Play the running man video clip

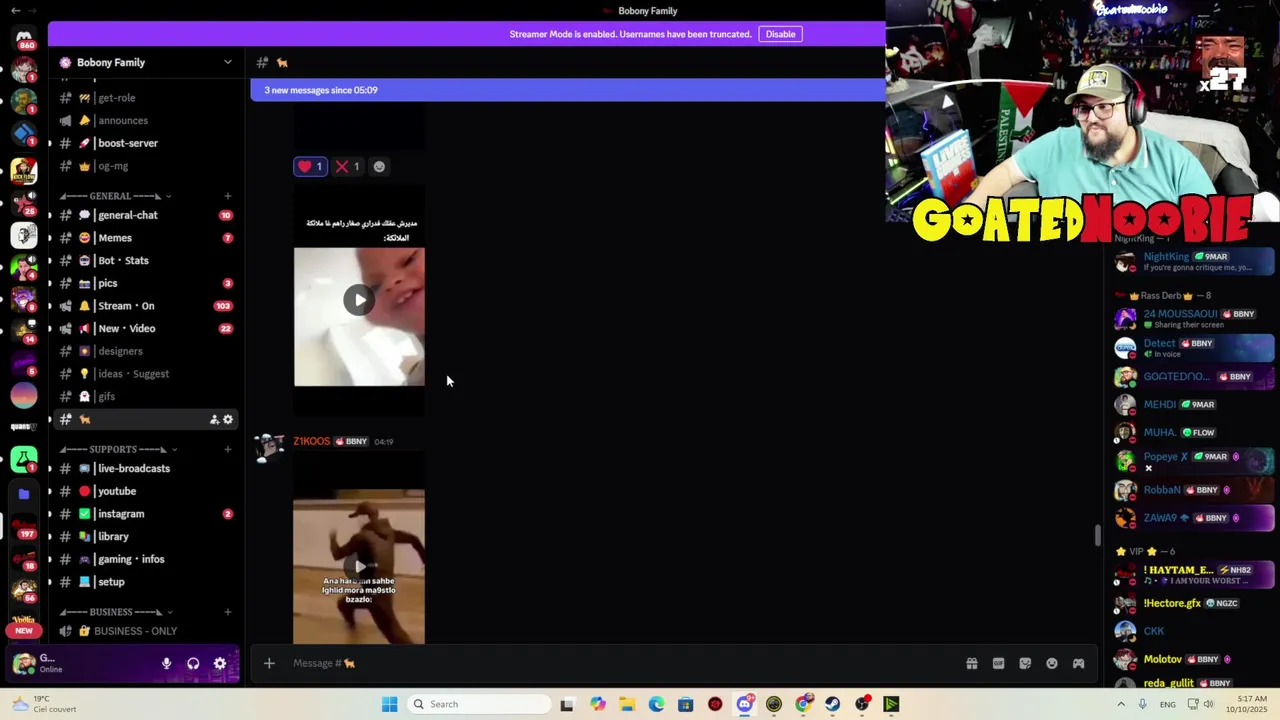point(359,566)
